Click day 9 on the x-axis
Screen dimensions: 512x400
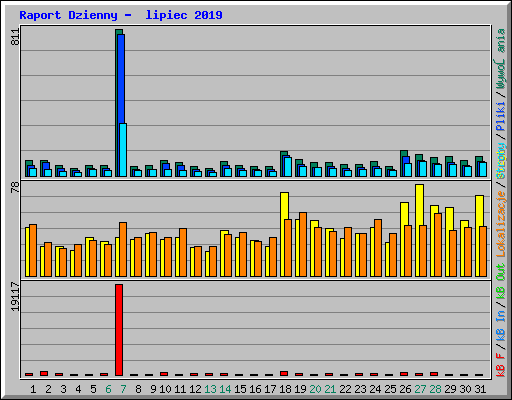[x=153, y=389]
